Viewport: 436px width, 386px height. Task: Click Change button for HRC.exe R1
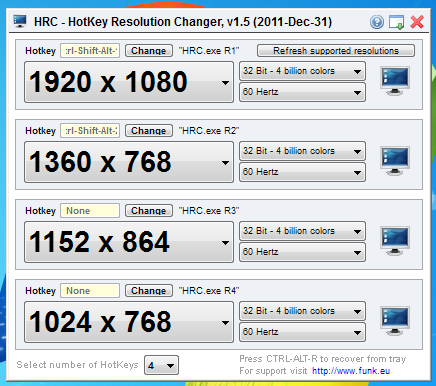coord(149,51)
